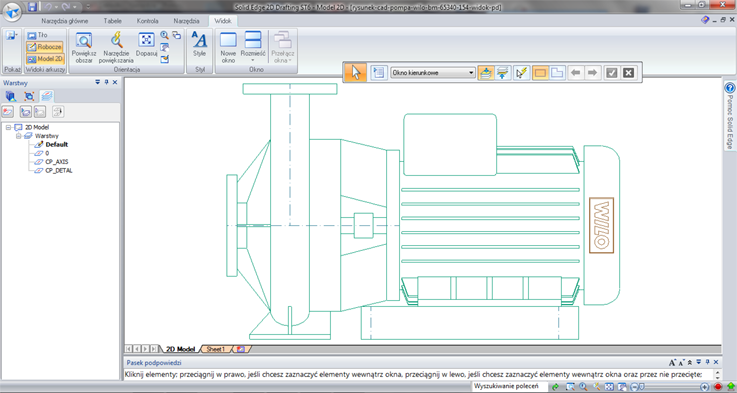The image size is (737, 393).
Task: Click the new layer icon
Action: click(x=8, y=112)
